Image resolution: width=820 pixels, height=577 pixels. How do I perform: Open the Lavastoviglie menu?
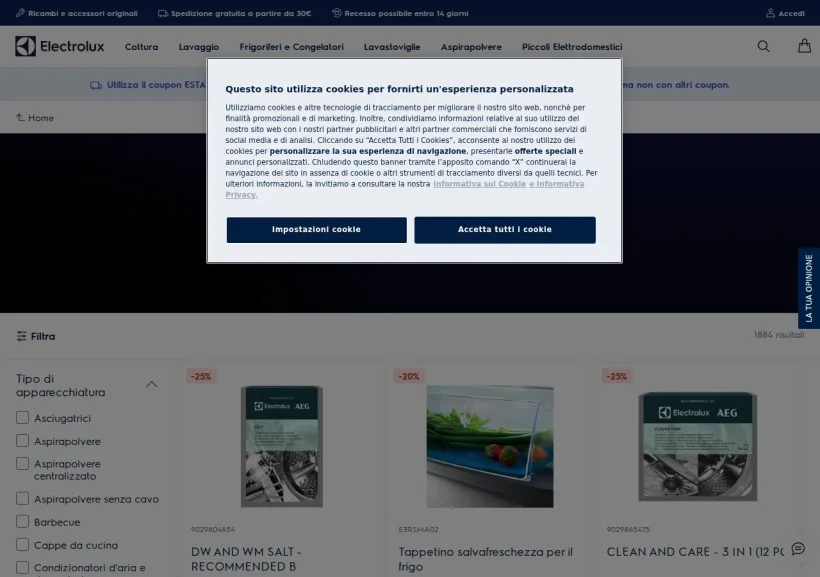tap(392, 47)
